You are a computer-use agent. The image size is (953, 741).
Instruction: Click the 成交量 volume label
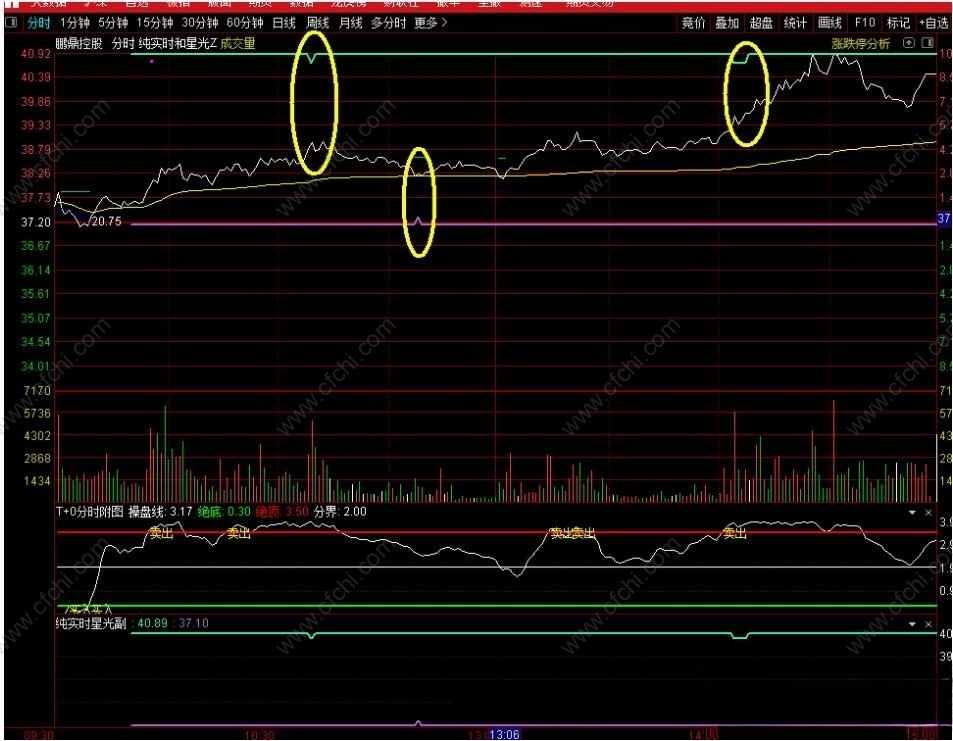tap(238, 44)
